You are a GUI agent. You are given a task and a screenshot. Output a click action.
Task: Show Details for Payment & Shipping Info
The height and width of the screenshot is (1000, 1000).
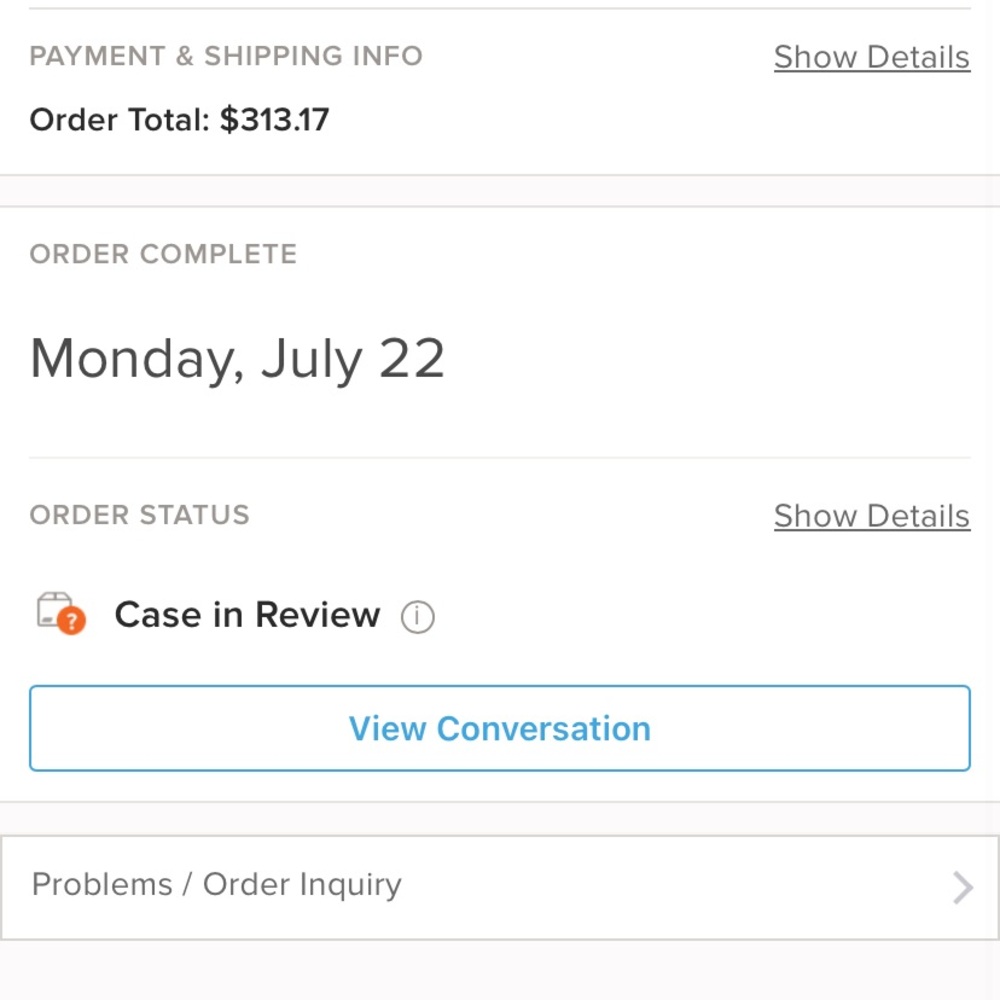[x=872, y=57]
